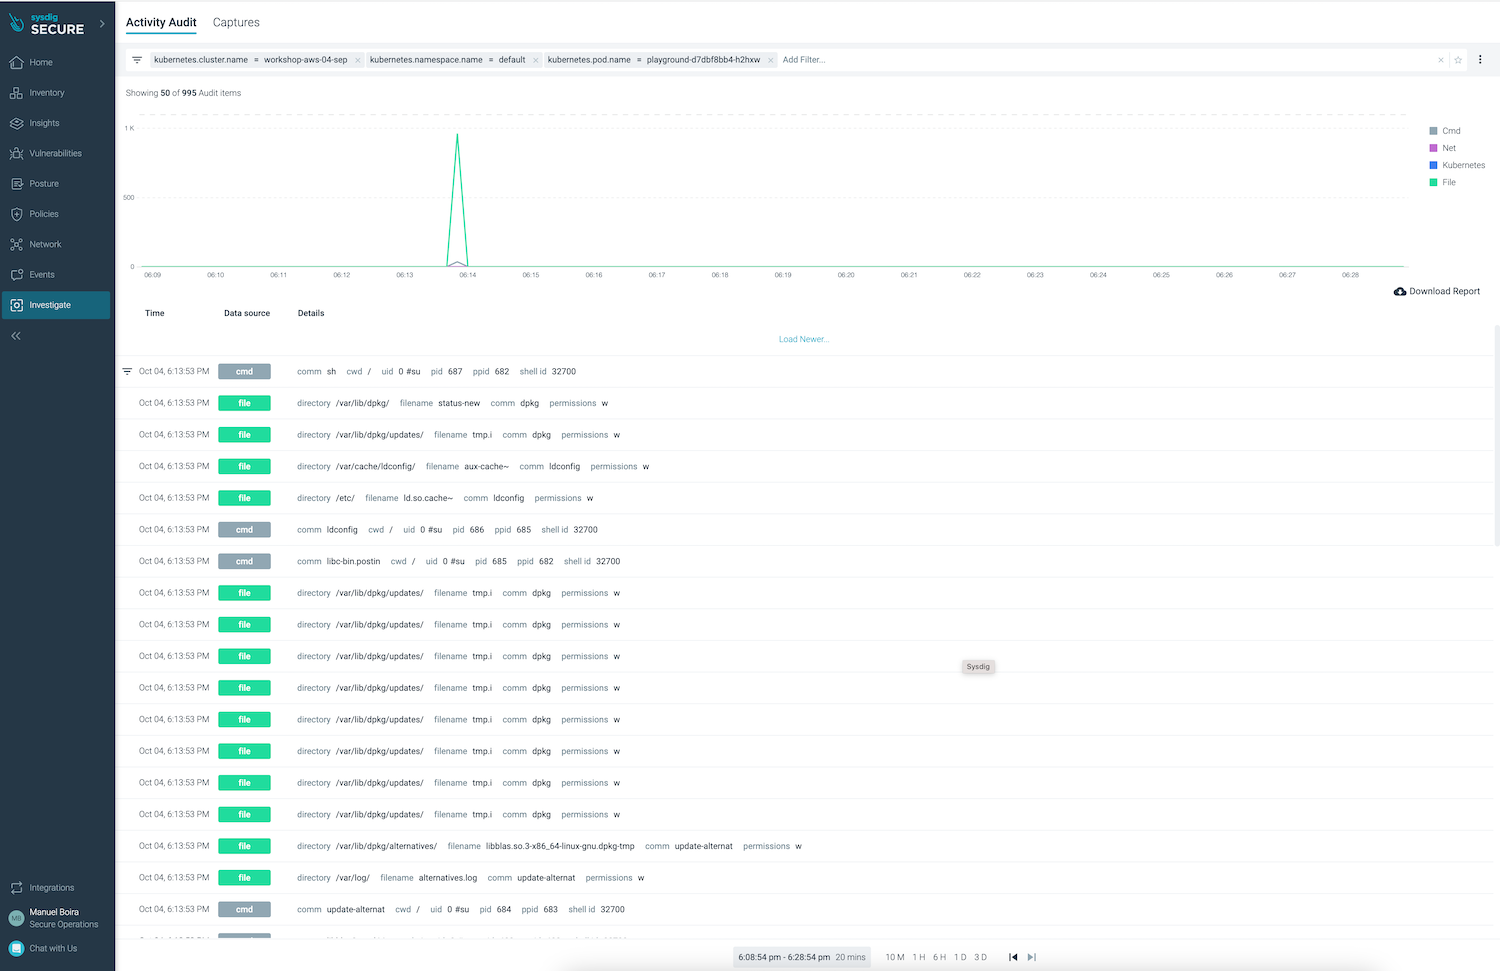This screenshot has width=1500, height=971.
Task: Set time range to 6 H
Action: (940, 957)
